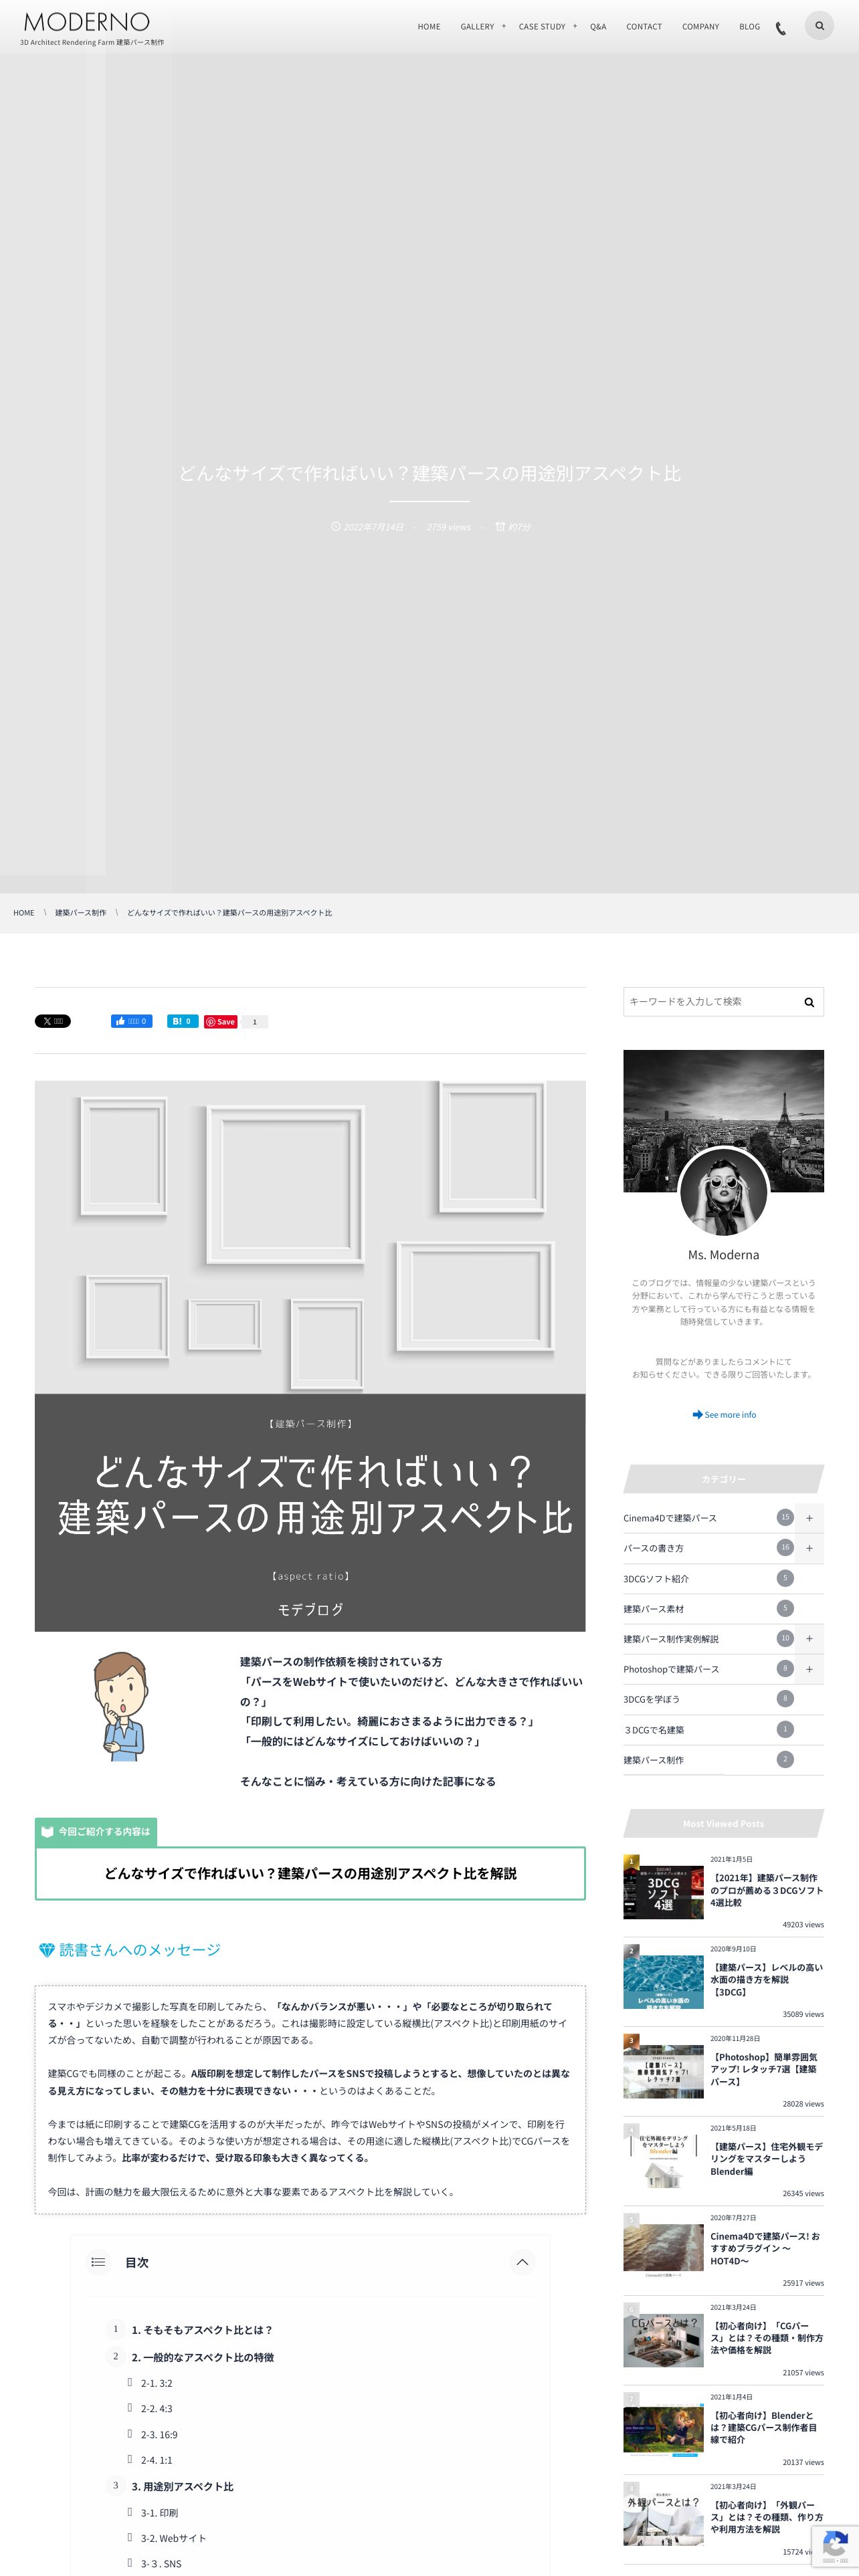
Task: Open the CASE STUDY menu item
Action: [542, 27]
